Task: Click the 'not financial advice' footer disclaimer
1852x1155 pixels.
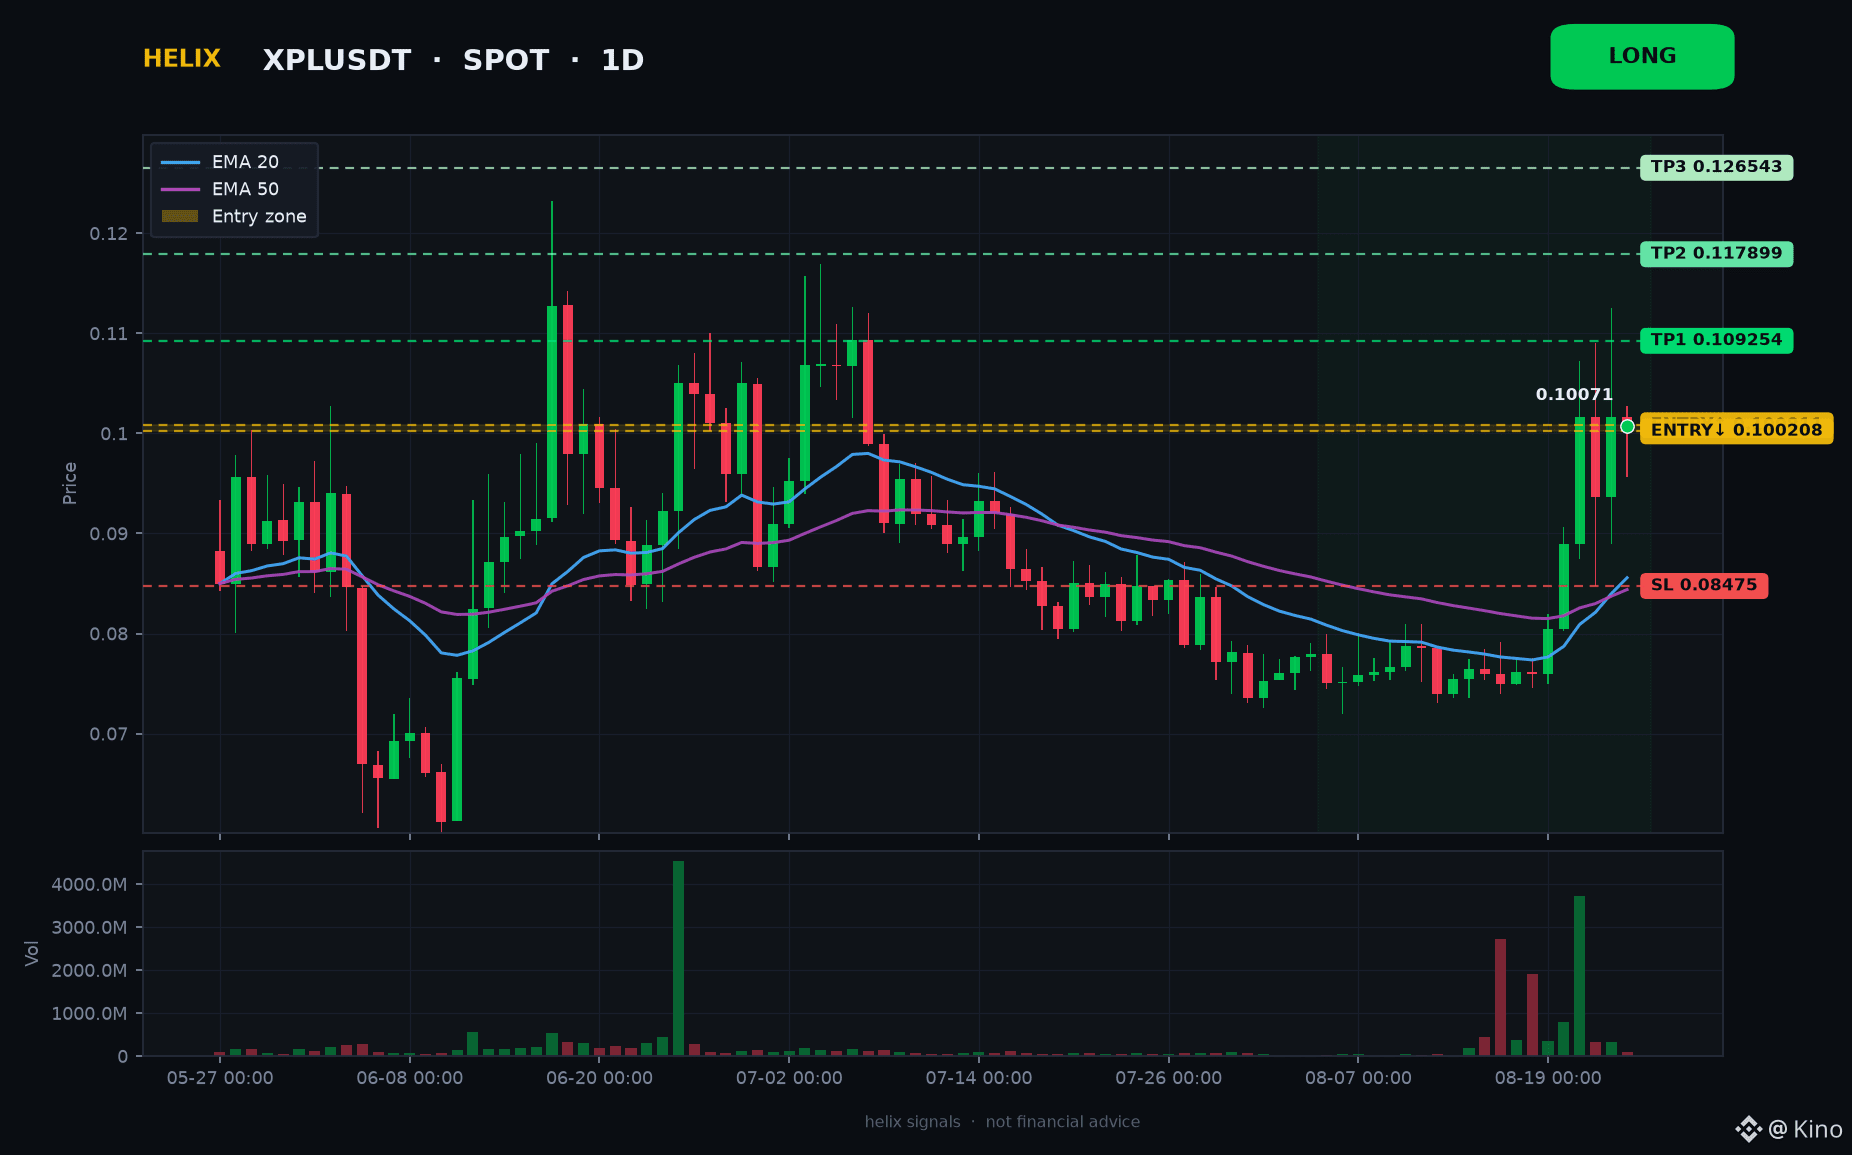Action: coord(1062,1122)
